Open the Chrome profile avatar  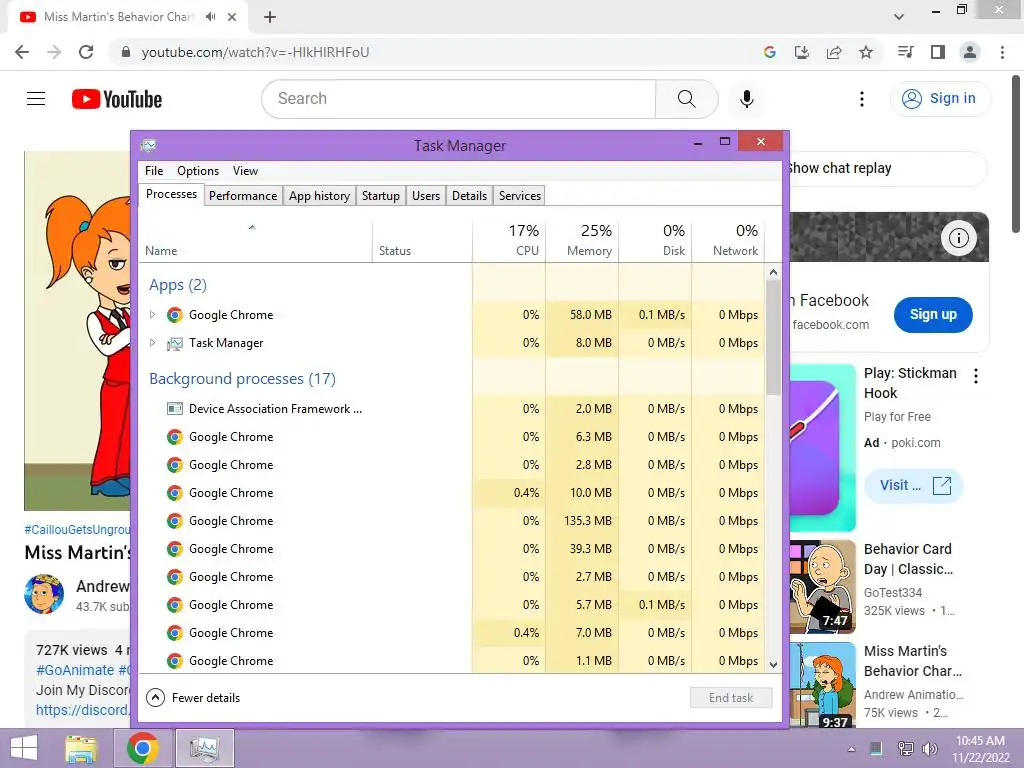[x=970, y=52]
